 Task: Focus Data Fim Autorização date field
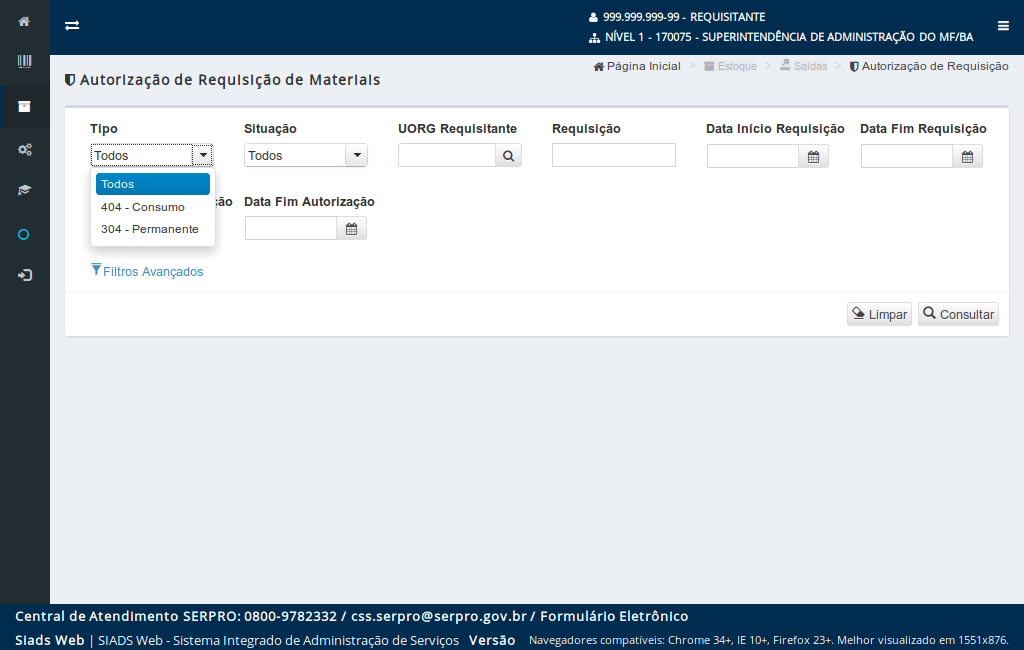point(291,229)
